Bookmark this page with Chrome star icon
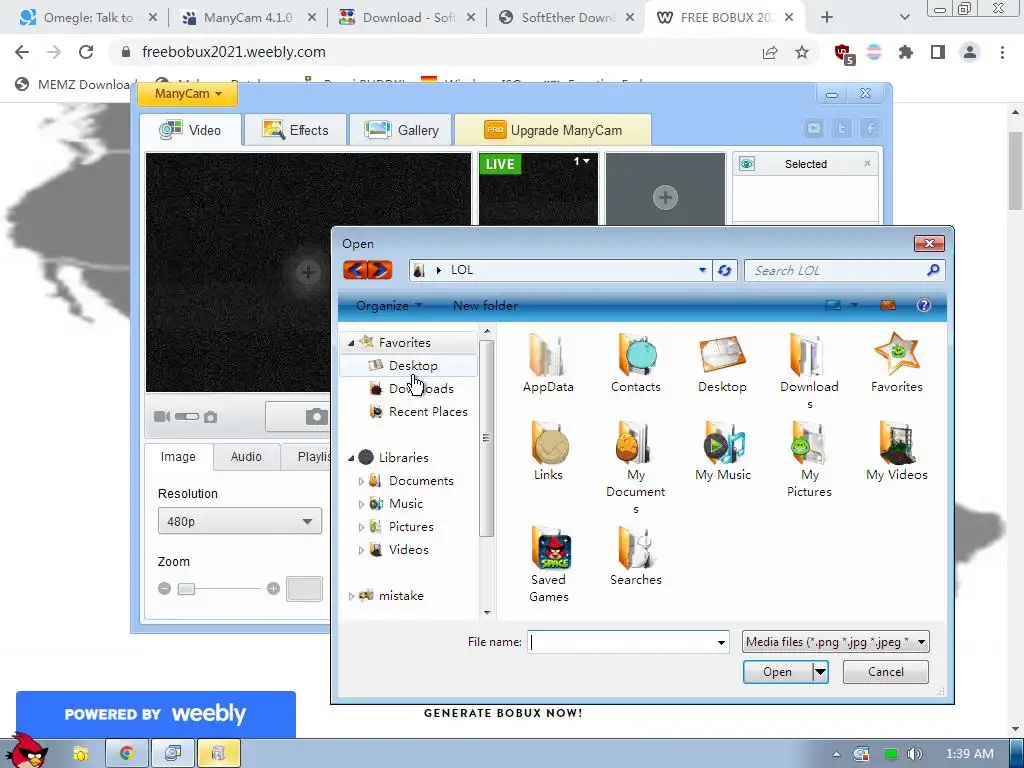The image size is (1024, 768). [802, 52]
